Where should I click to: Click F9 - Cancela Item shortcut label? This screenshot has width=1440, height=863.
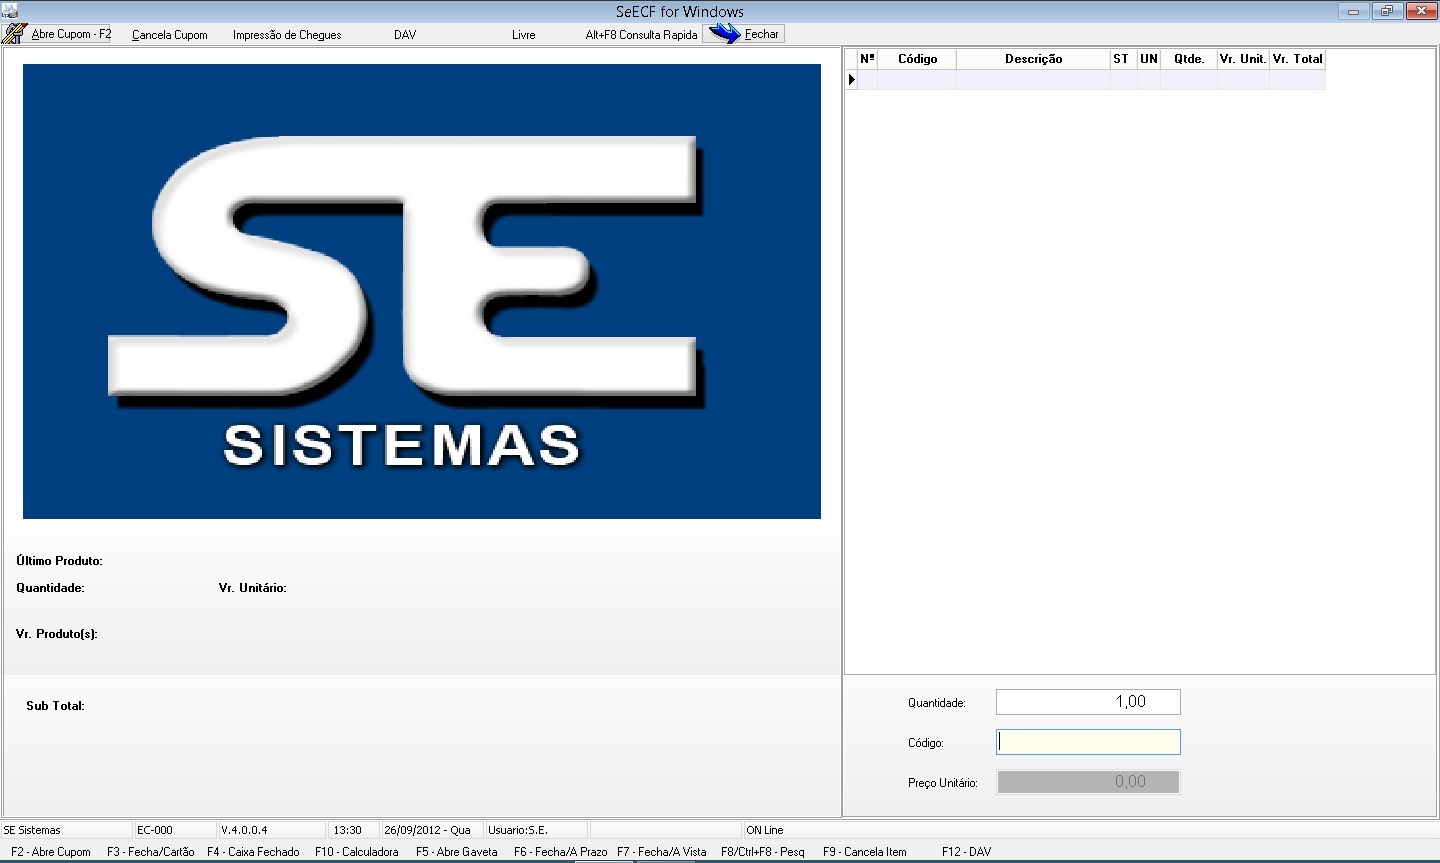pyautogui.click(x=864, y=852)
